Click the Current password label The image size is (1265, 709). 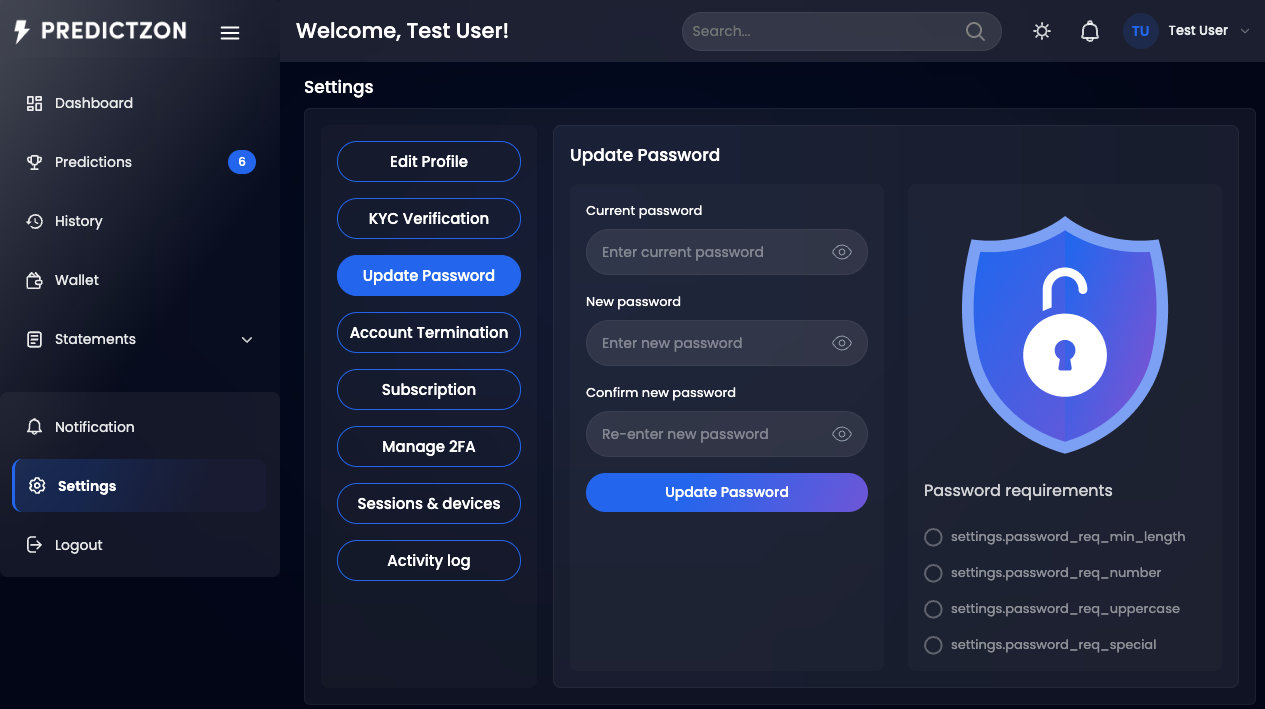[644, 211]
